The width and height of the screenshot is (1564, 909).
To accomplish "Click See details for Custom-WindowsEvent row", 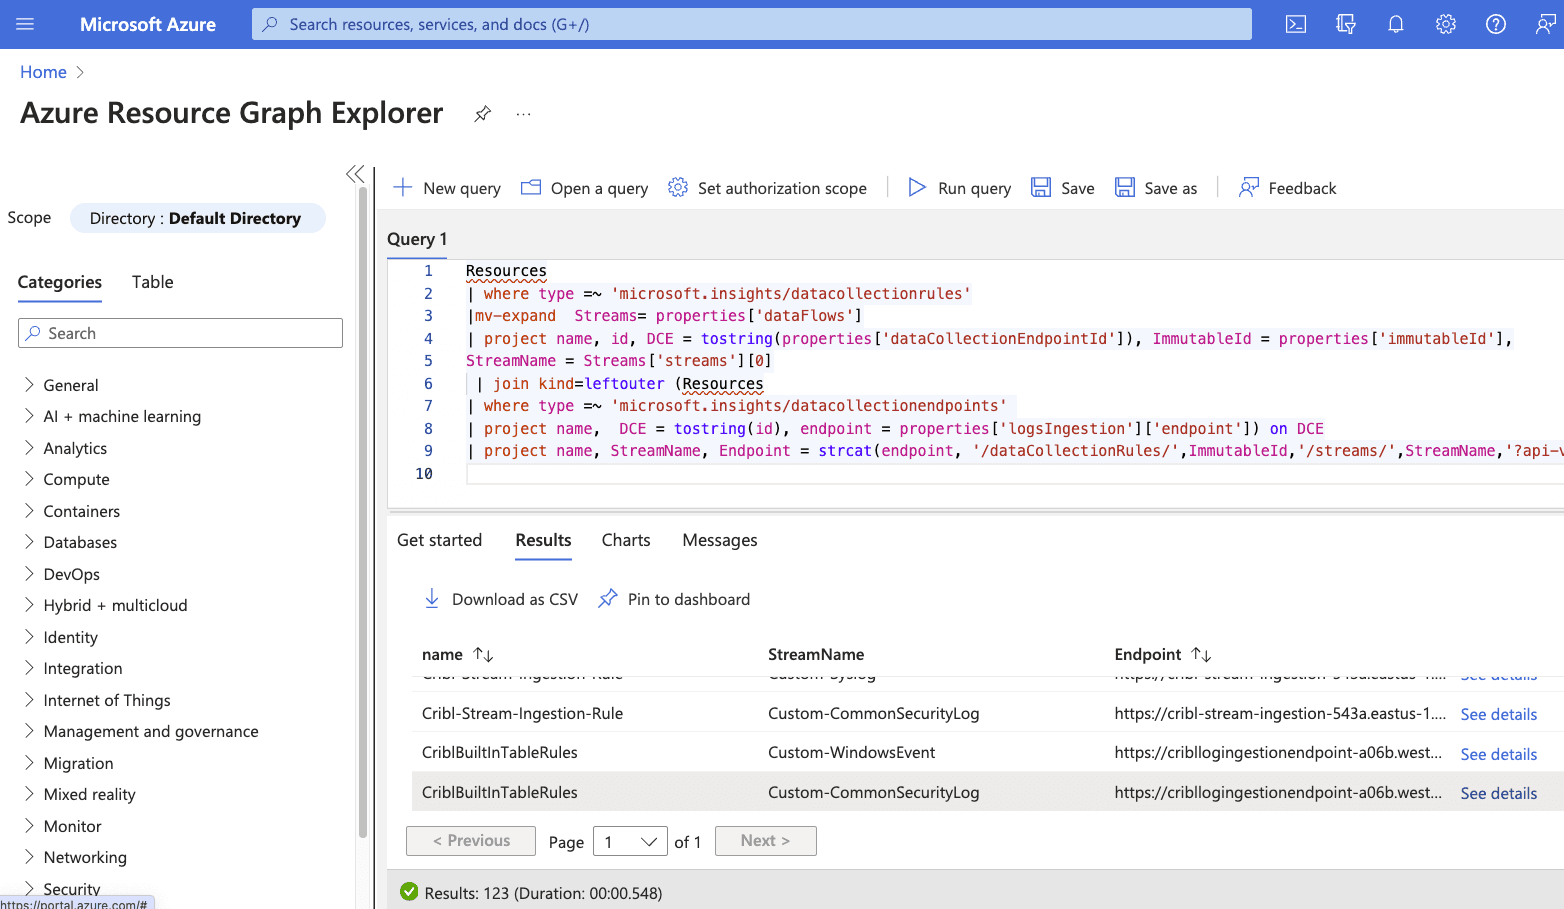I will [x=1498, y=754].
